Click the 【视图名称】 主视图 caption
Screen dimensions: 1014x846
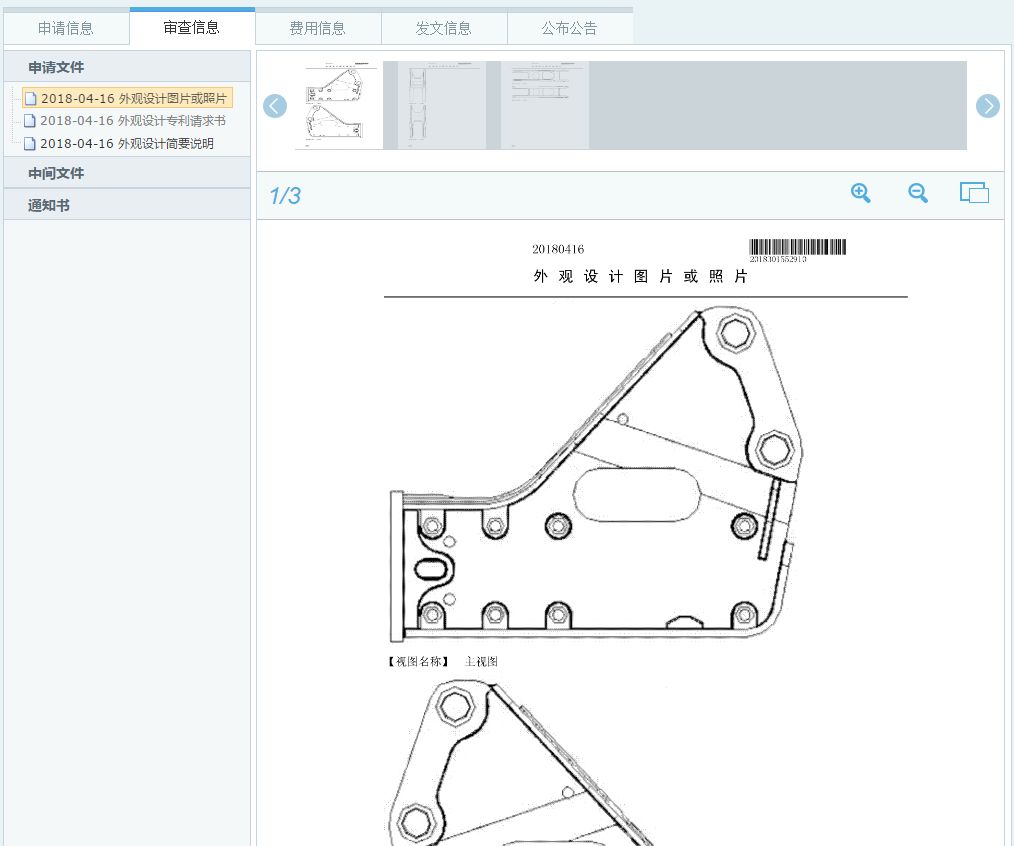tap(443, 661)
